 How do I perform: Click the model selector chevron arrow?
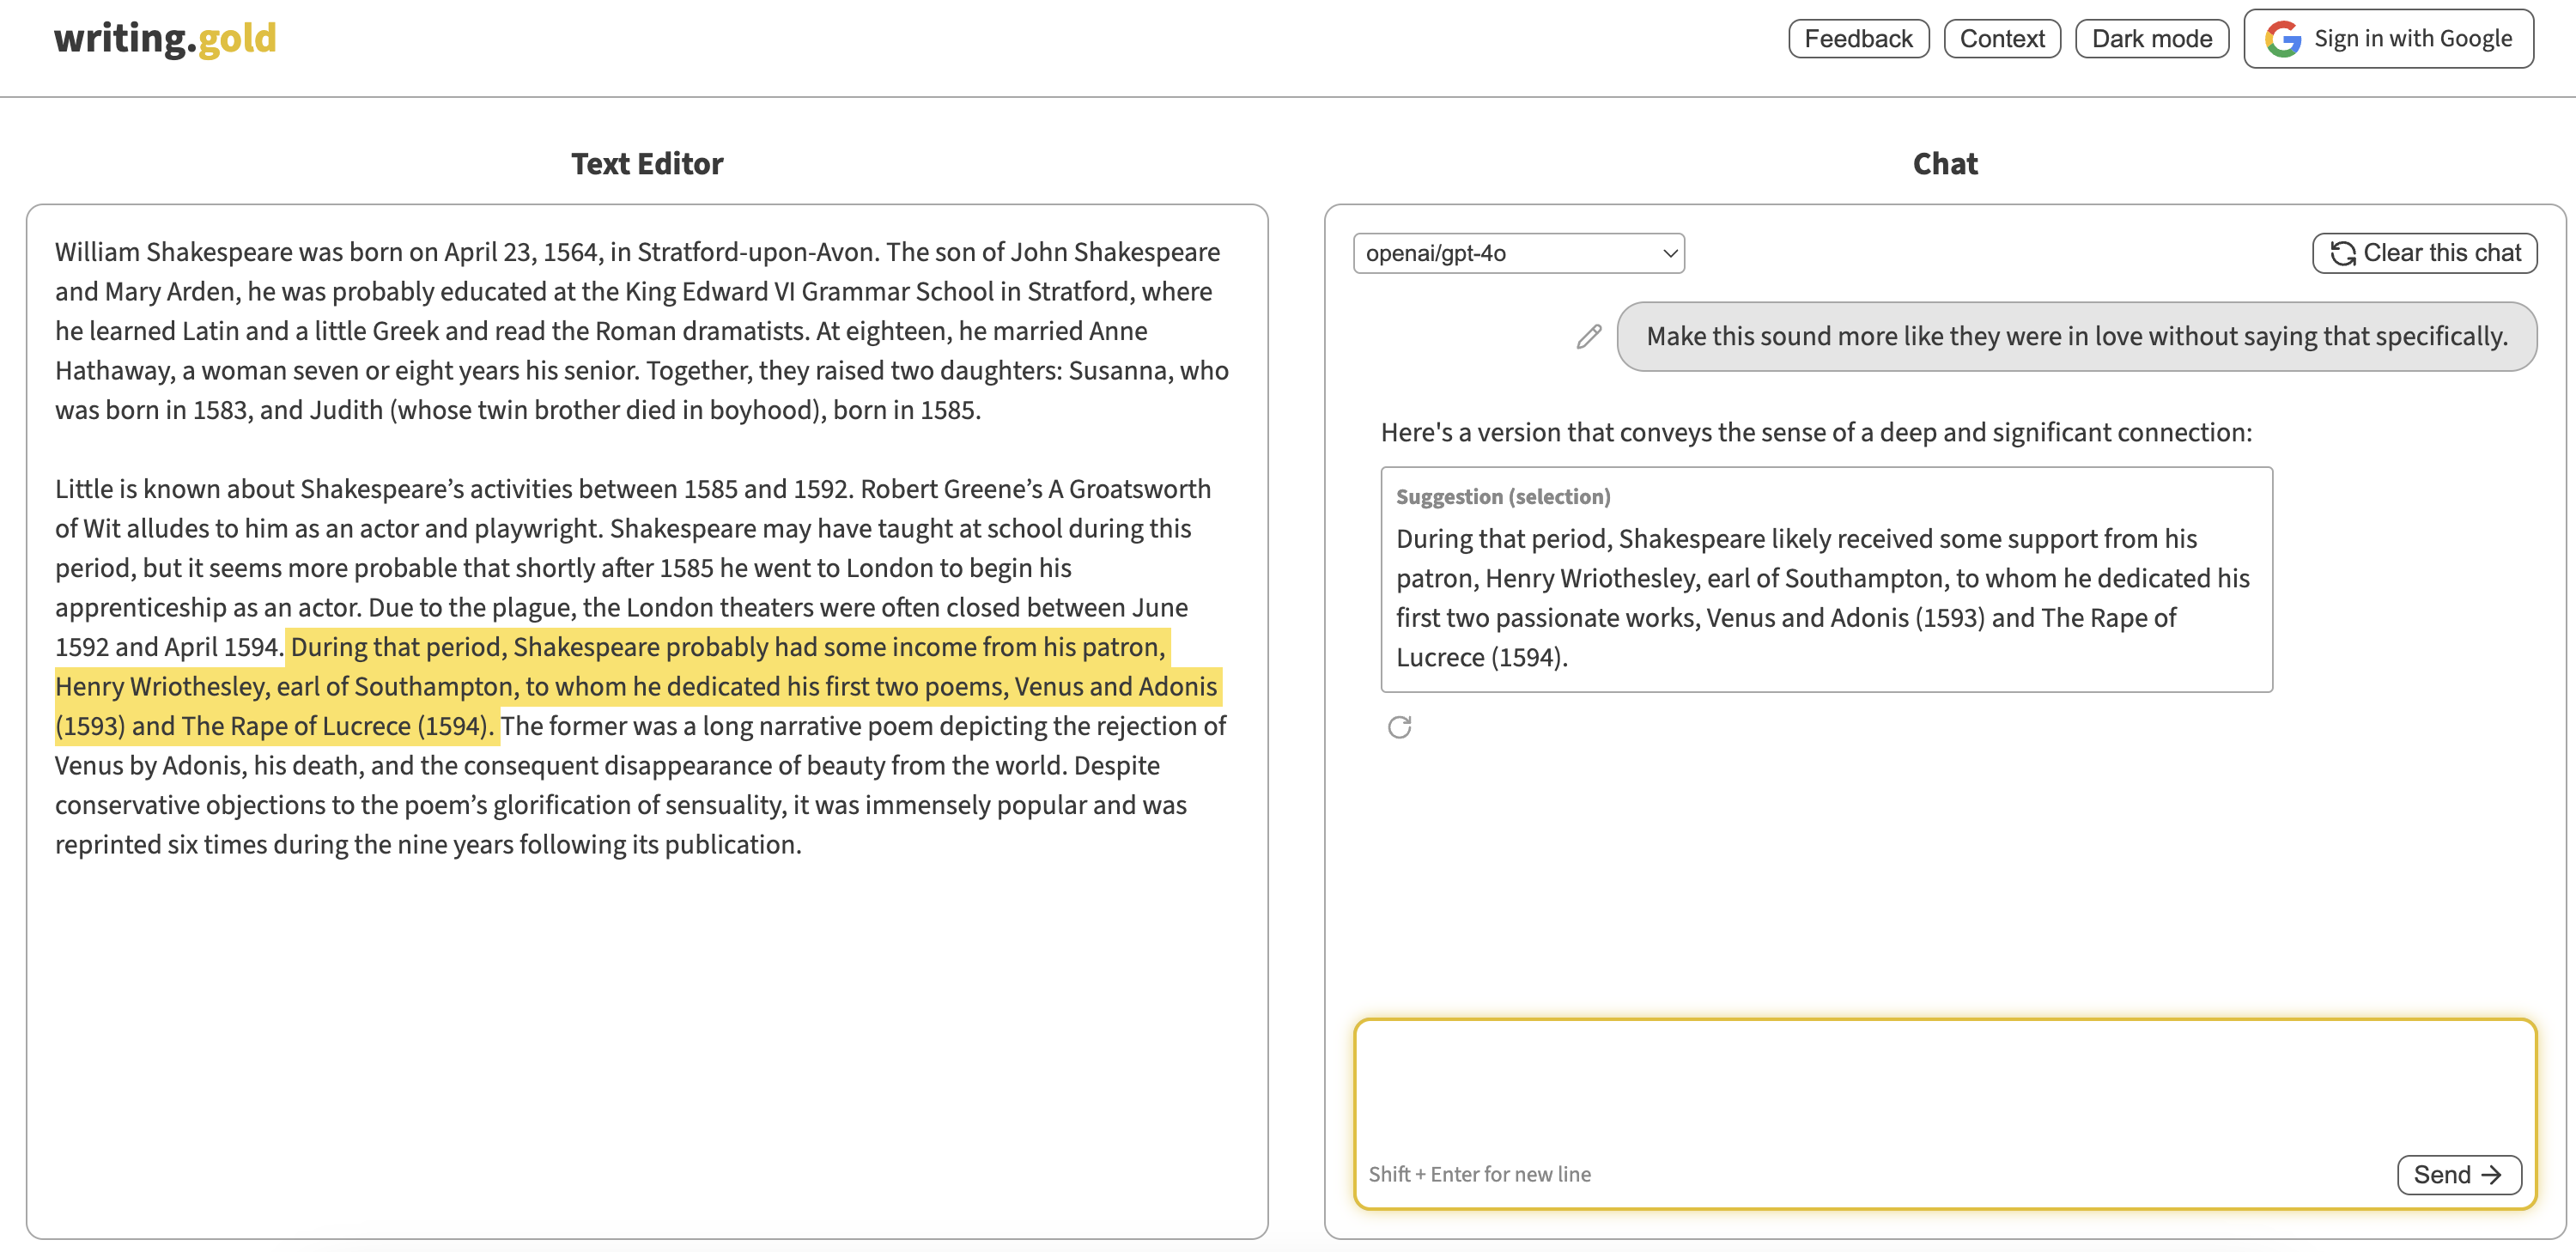point(1669,253)
